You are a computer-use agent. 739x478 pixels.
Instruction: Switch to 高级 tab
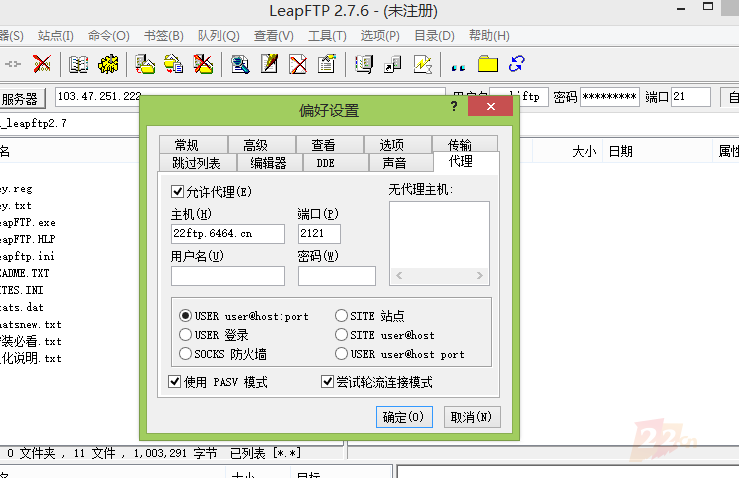262,145
